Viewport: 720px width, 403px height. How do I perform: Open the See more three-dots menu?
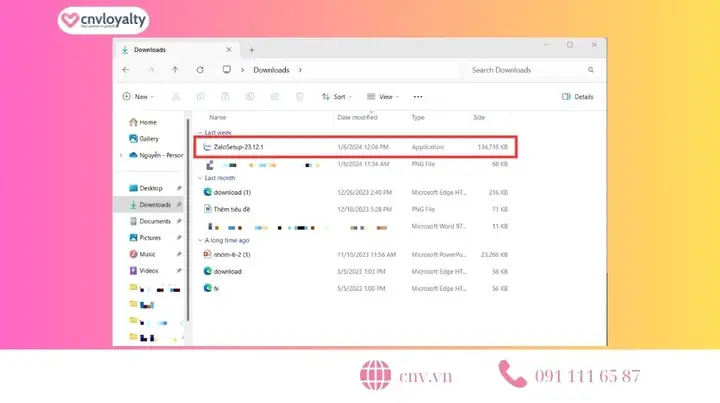[418, 97]
